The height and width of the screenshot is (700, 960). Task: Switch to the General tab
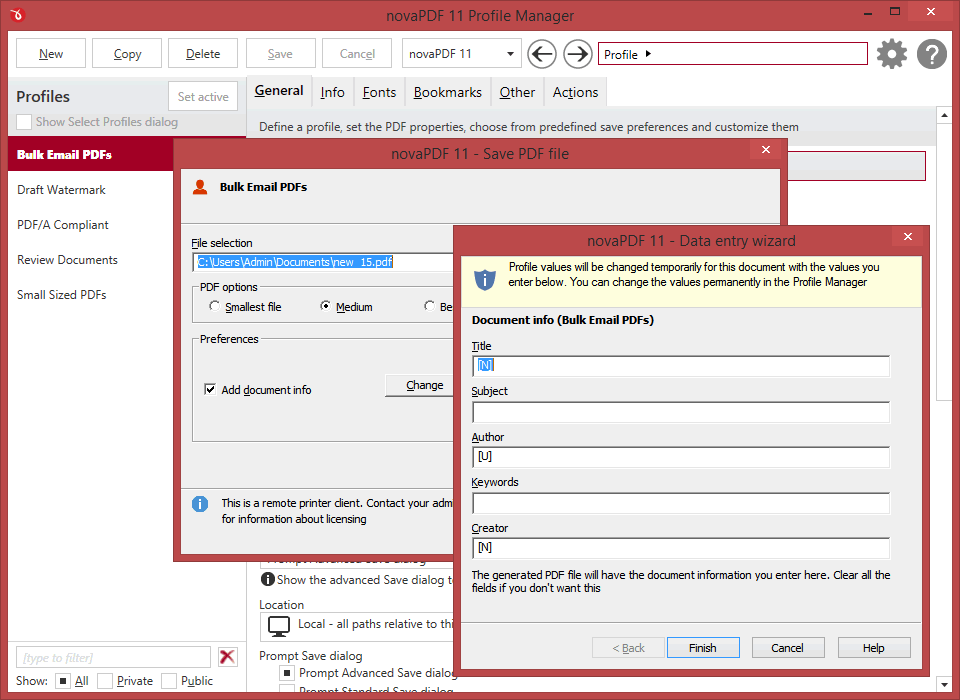[279, 91]
